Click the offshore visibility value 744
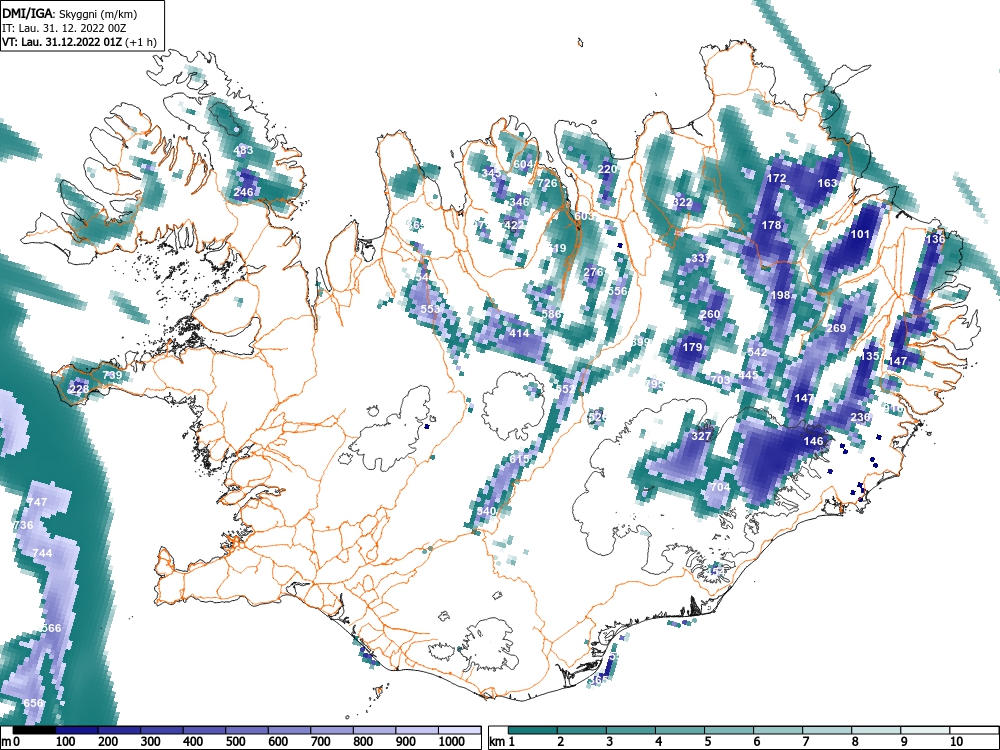The image size is (1000, 750). (x=42, y=553)
